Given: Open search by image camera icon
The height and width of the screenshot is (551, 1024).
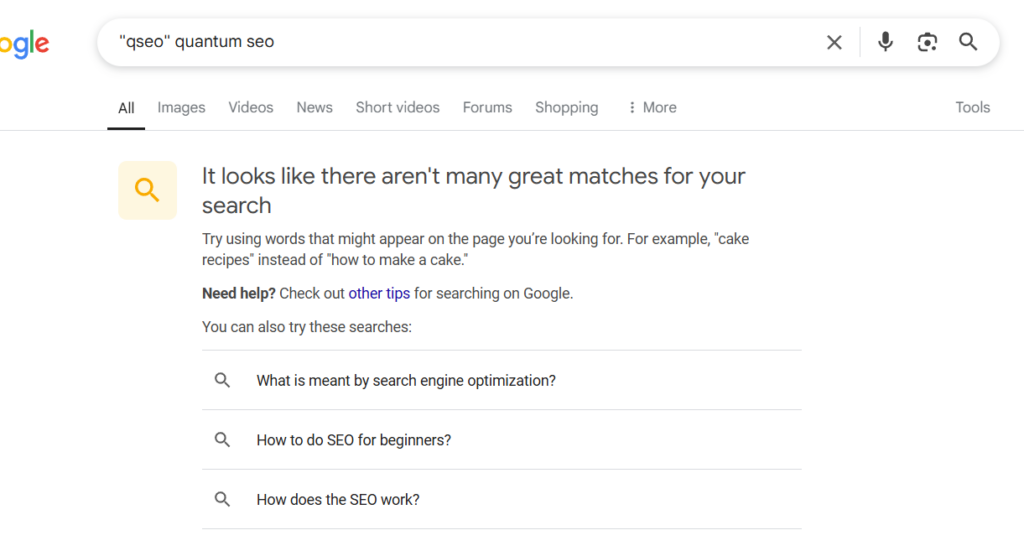Looking at the screenshot, I should point(927,42).
